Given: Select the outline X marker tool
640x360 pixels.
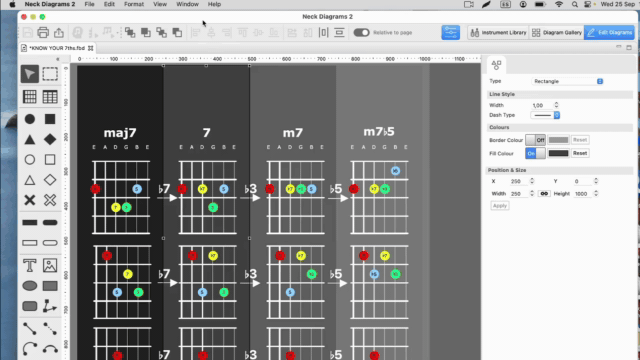Looking at the screenshot, I should tap(50, 200).
